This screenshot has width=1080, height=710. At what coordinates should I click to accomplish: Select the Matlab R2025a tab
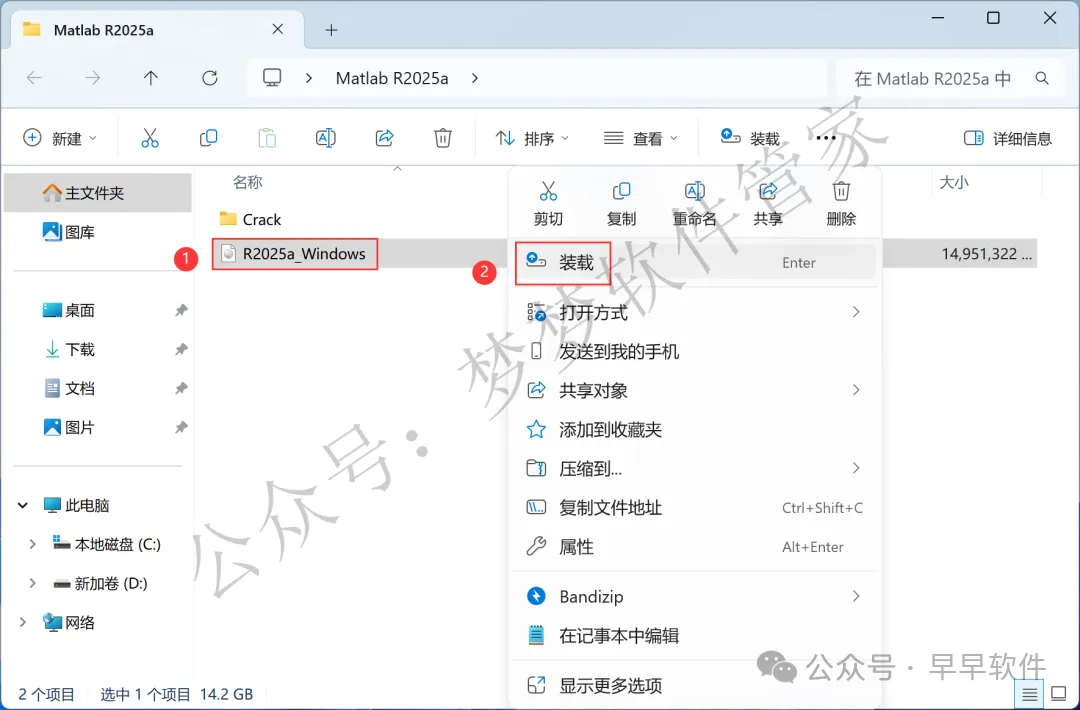point(156,30)
